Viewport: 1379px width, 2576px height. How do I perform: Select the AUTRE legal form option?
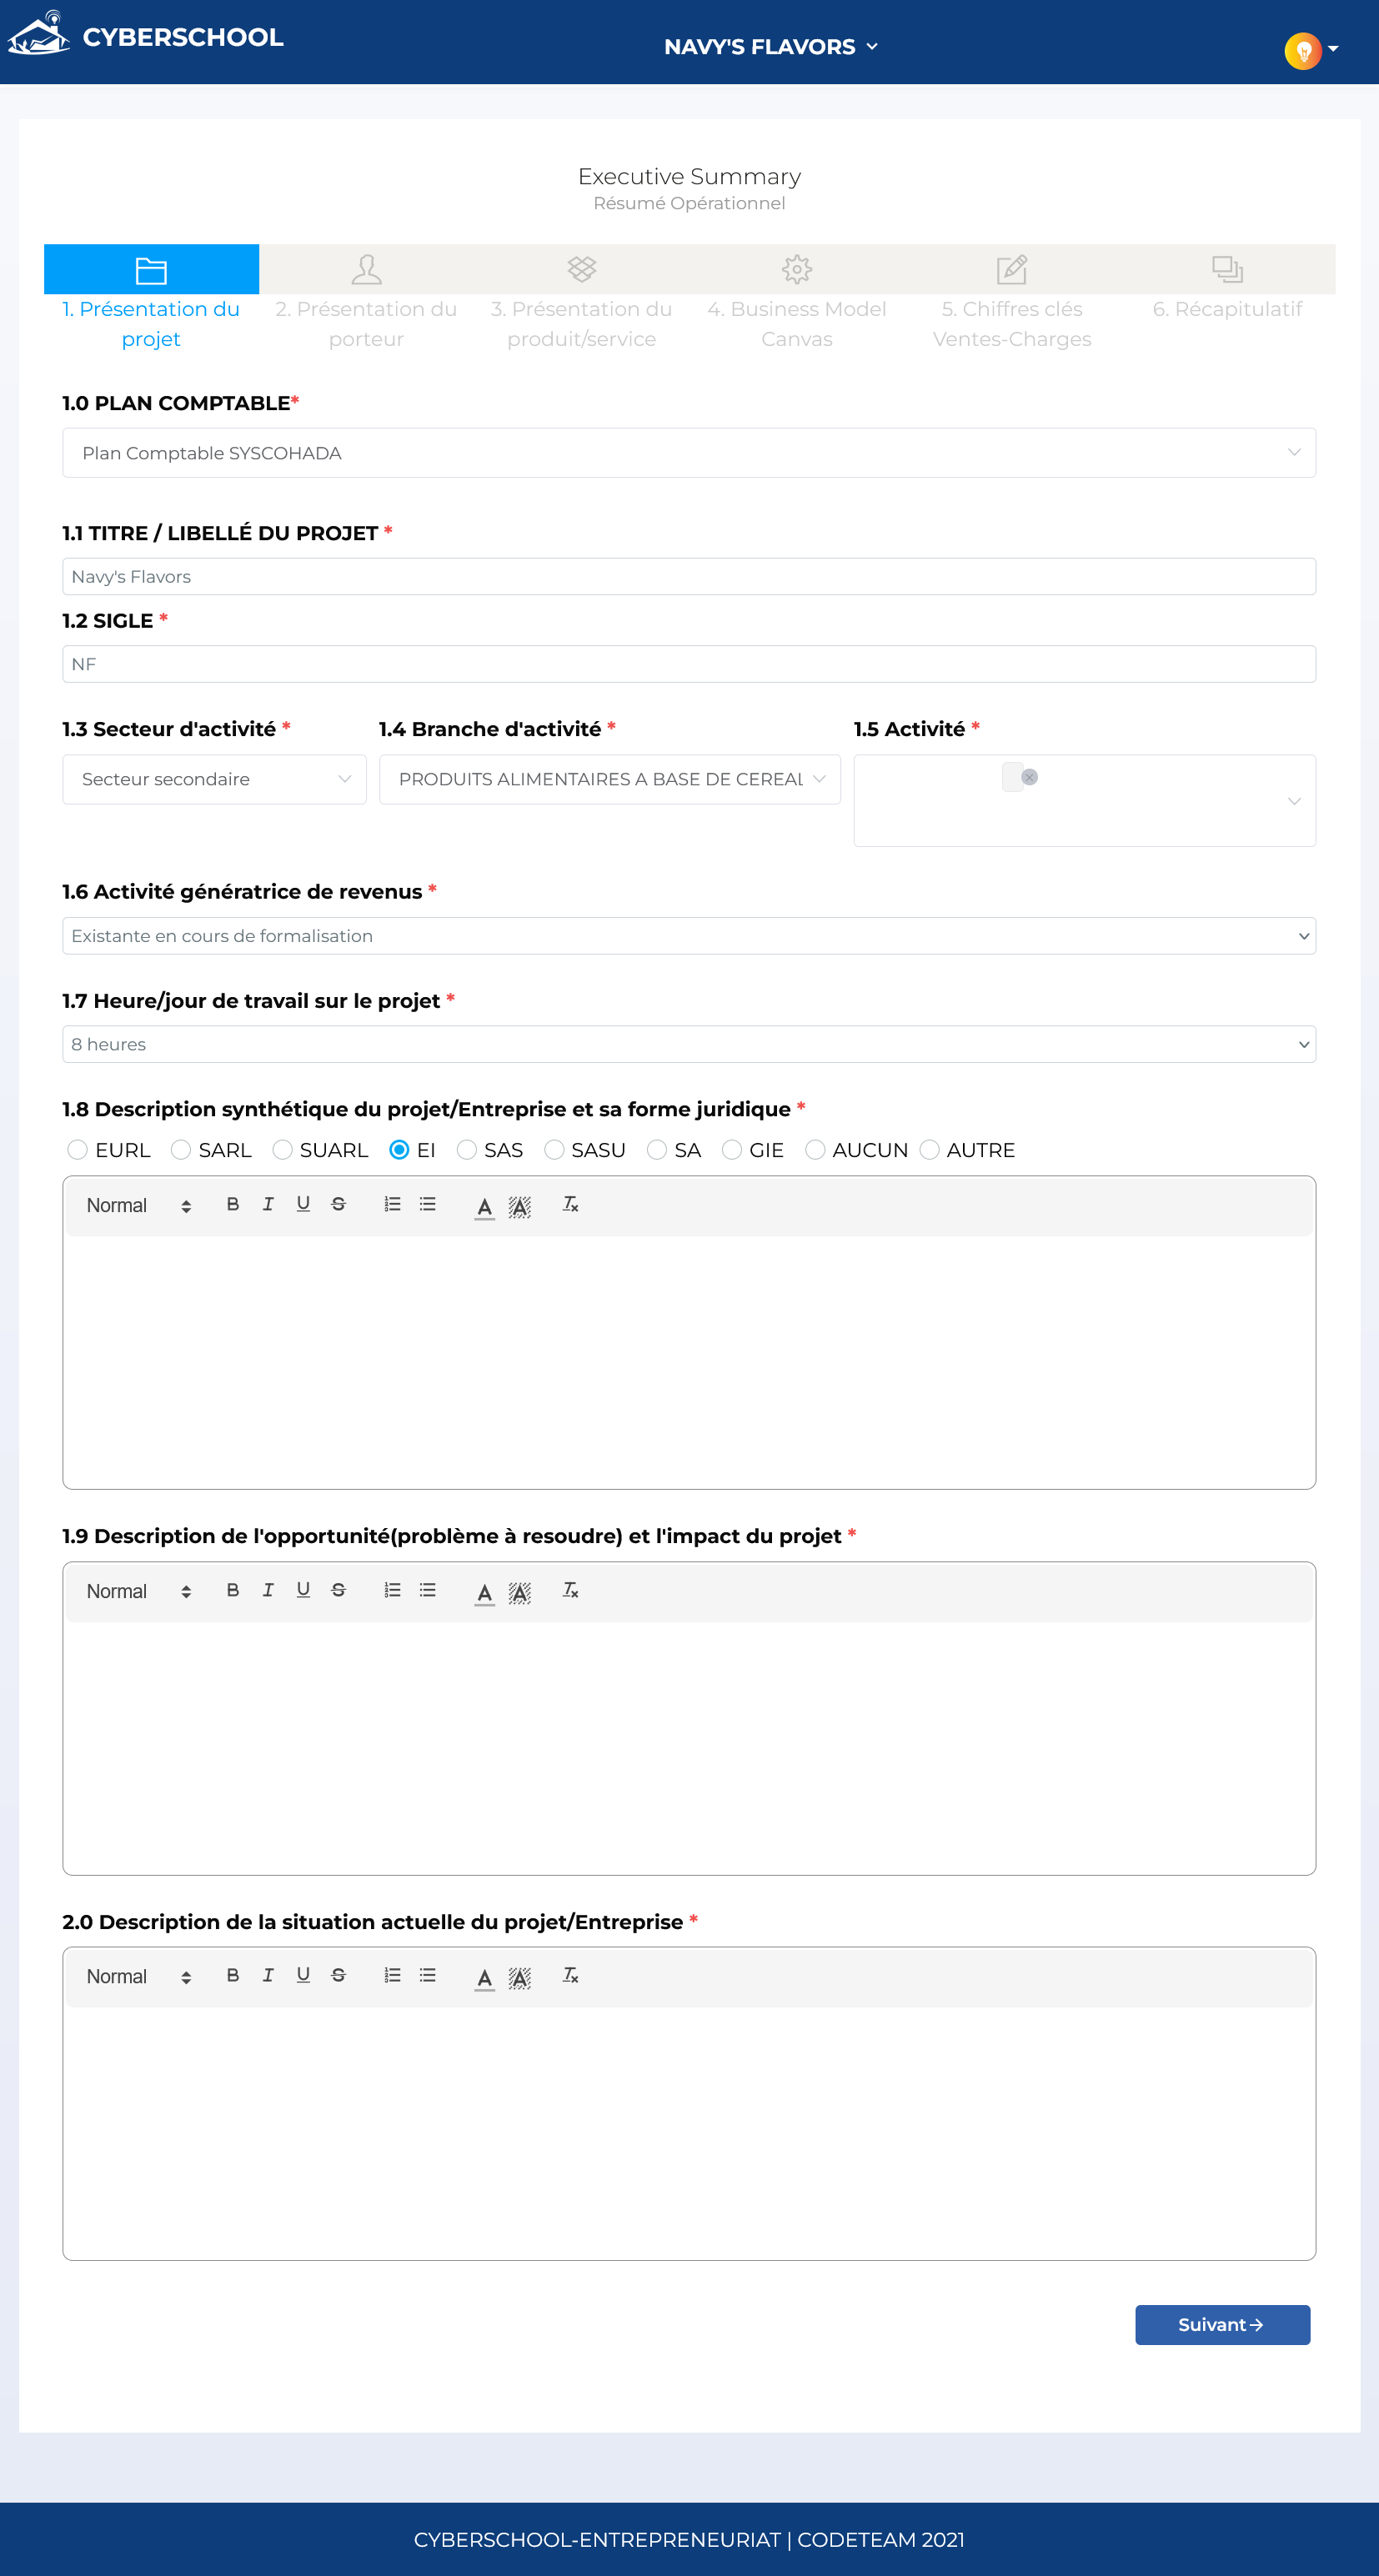tap(929, 1150)
